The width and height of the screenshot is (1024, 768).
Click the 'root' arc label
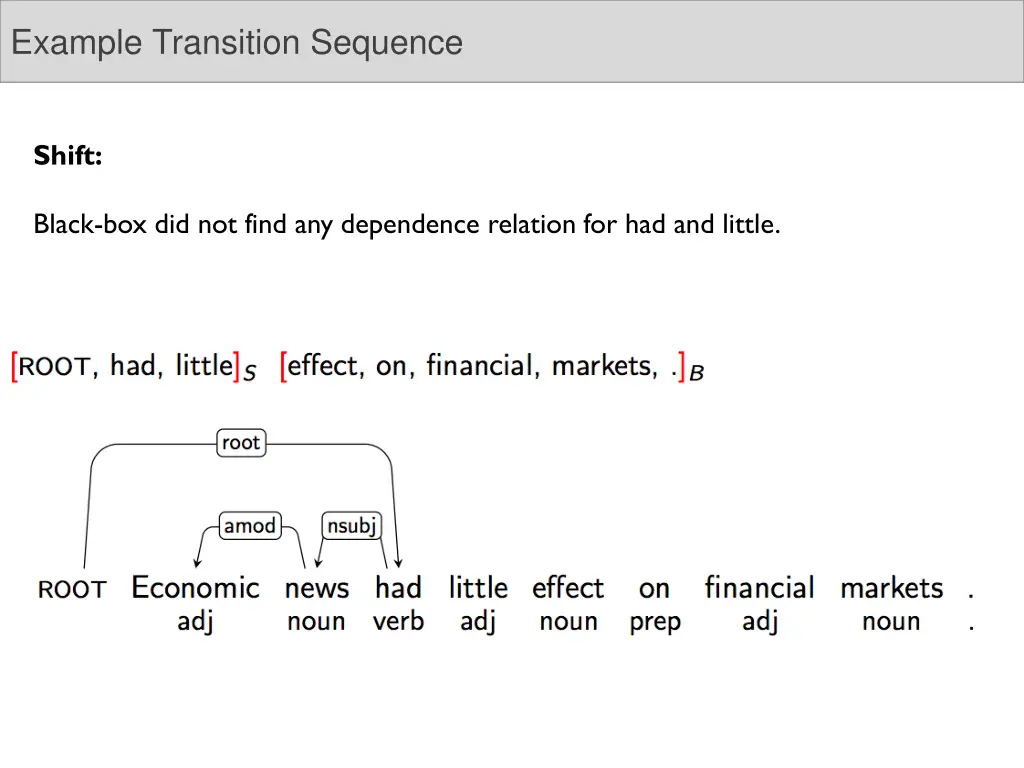coord(241,442)
